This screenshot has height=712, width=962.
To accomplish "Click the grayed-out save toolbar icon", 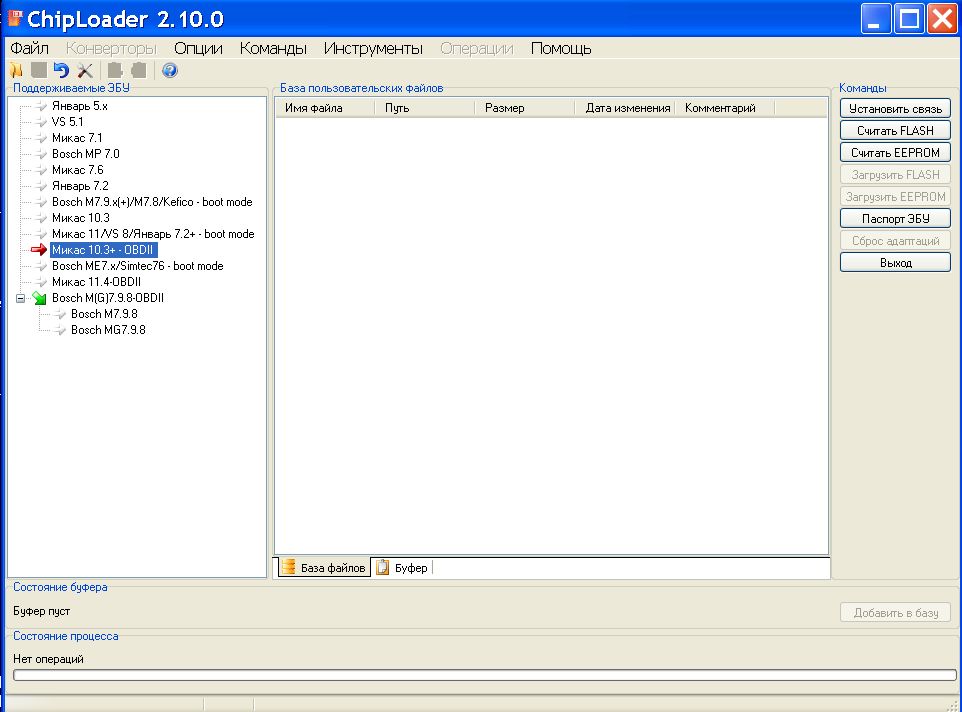I will coord(39,71).
